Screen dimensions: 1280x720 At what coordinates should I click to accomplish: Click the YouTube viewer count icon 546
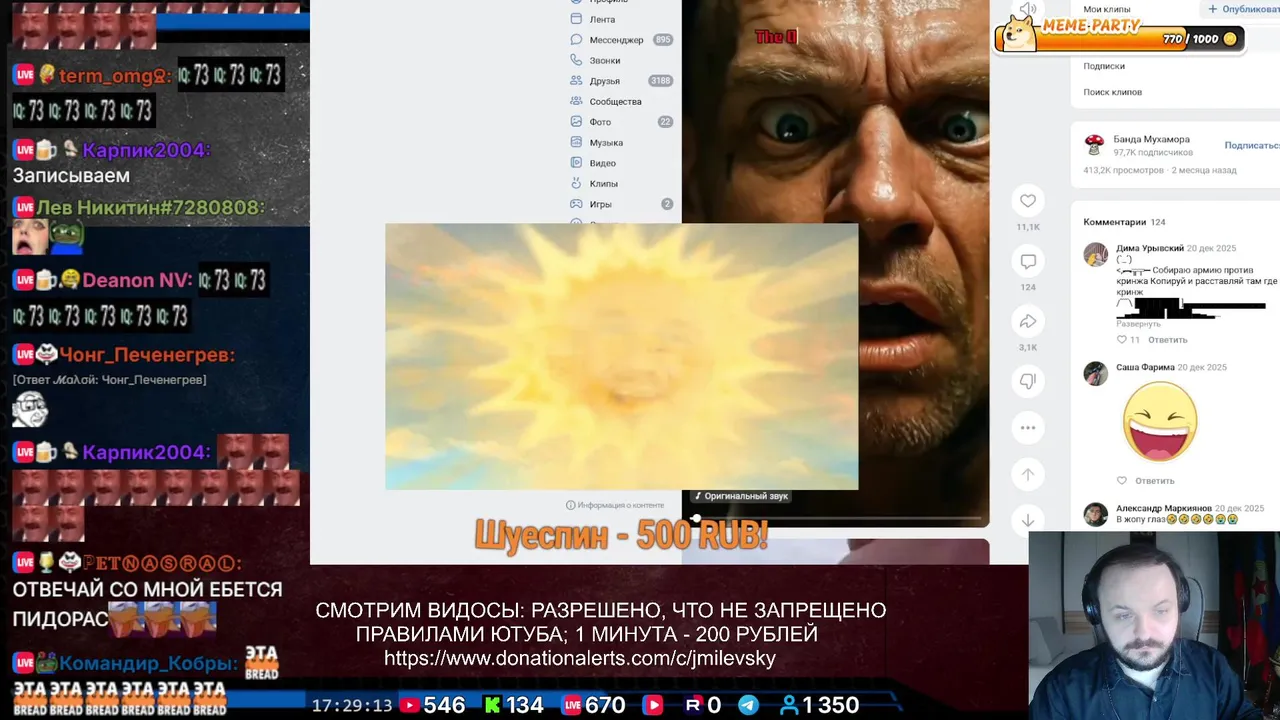point(409,705)
